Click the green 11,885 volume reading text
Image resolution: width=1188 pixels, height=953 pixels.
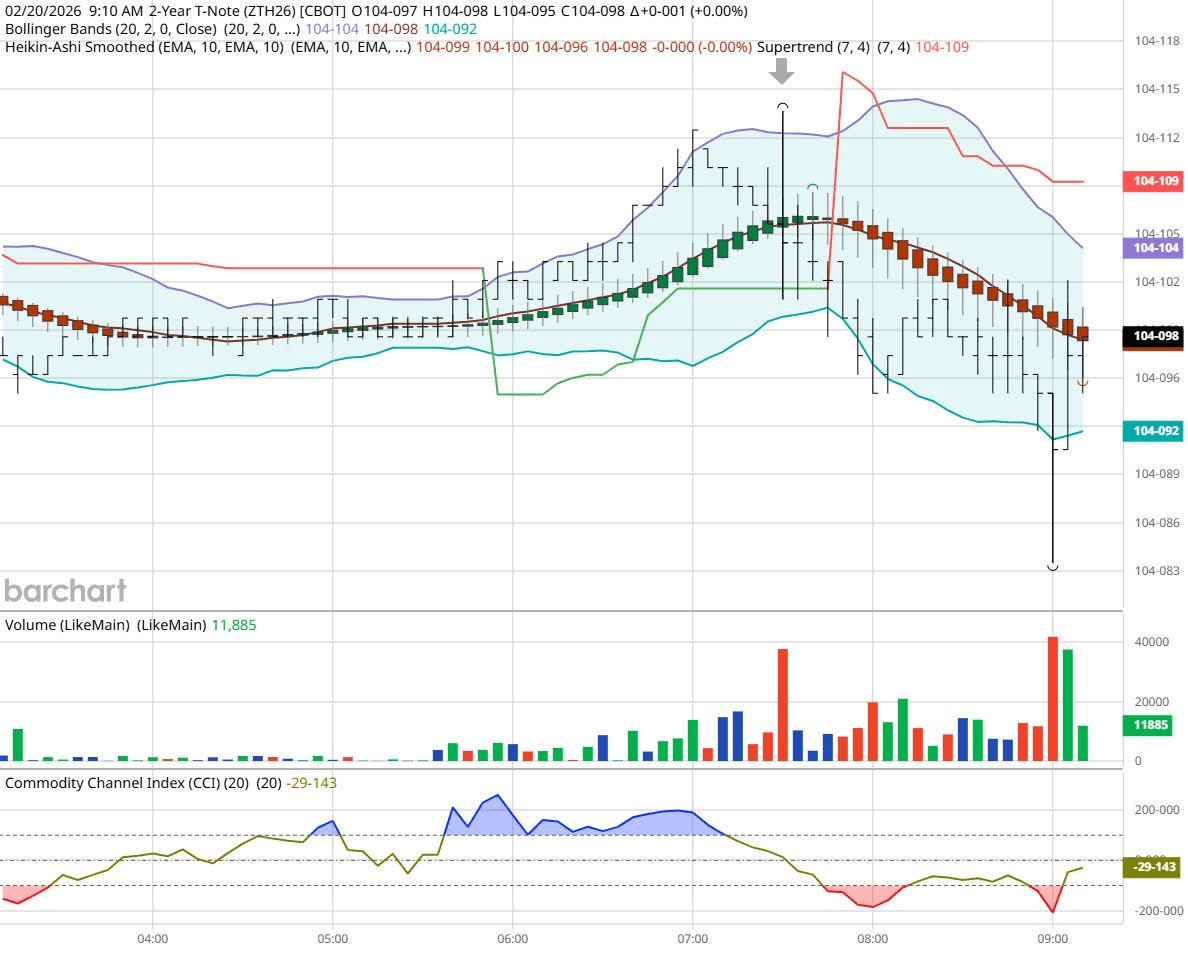pos(233,624)
